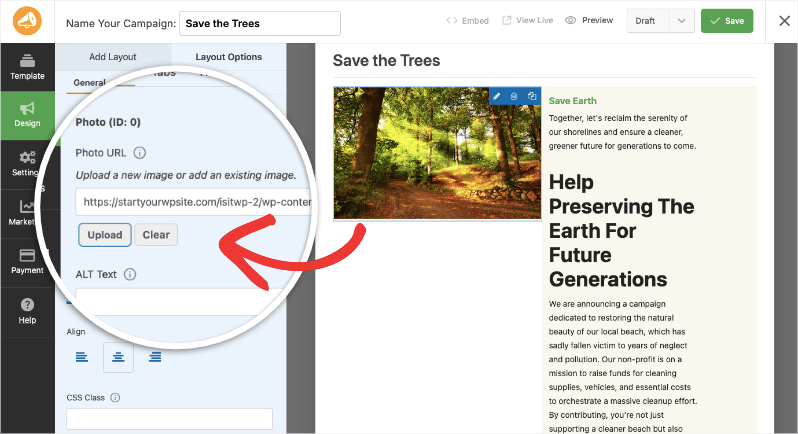Click the trash delete icon on photo

pos(514,96)
